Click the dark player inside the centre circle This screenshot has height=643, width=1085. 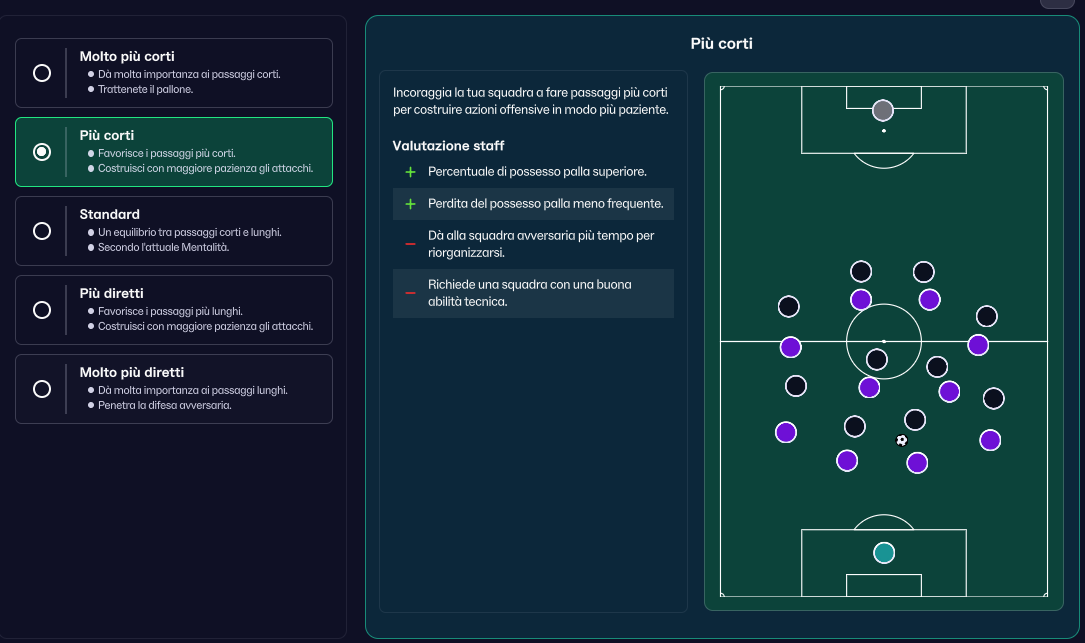pyautogui.click(x=877, y=359)
